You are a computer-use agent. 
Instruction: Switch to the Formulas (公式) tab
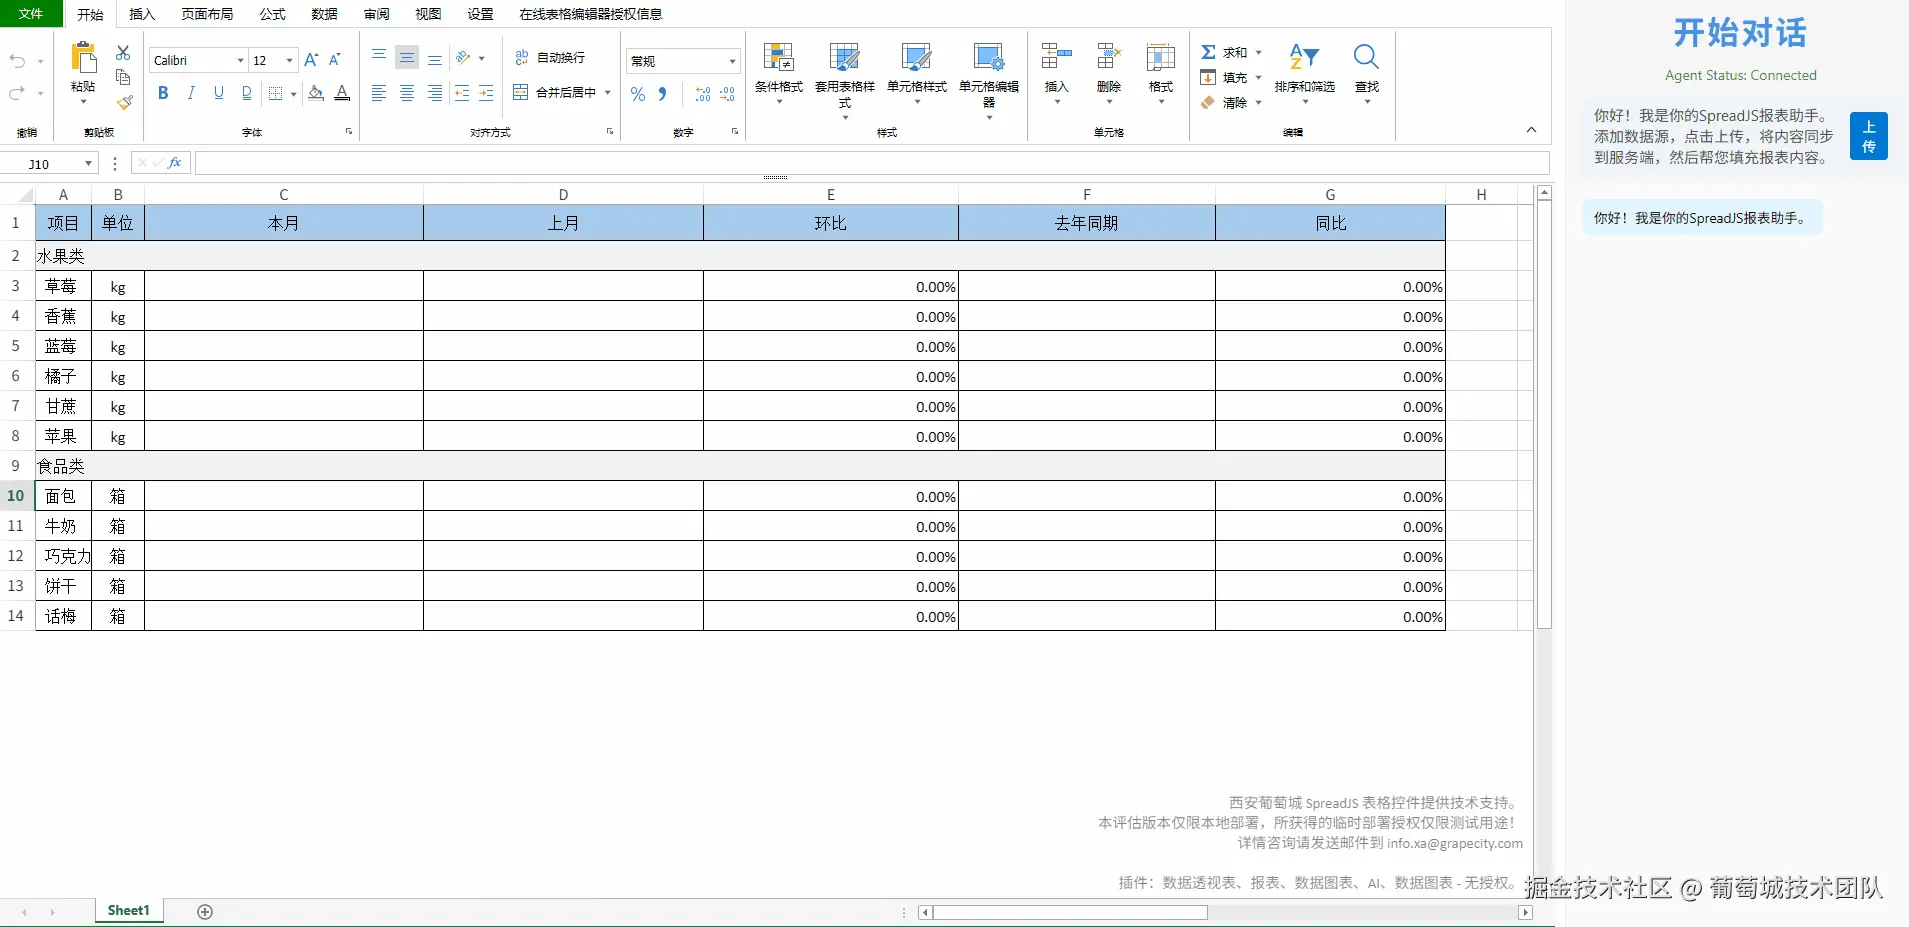click(272, 14)
